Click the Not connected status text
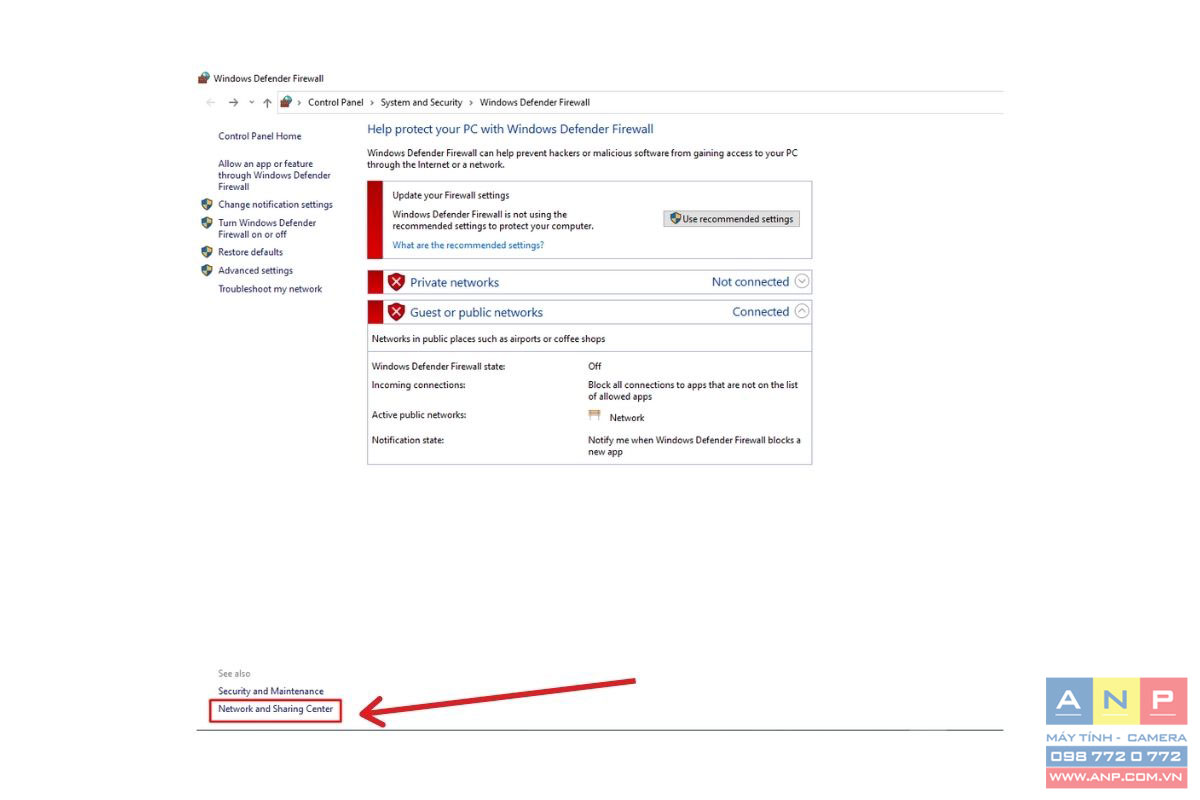 [750, 282]
